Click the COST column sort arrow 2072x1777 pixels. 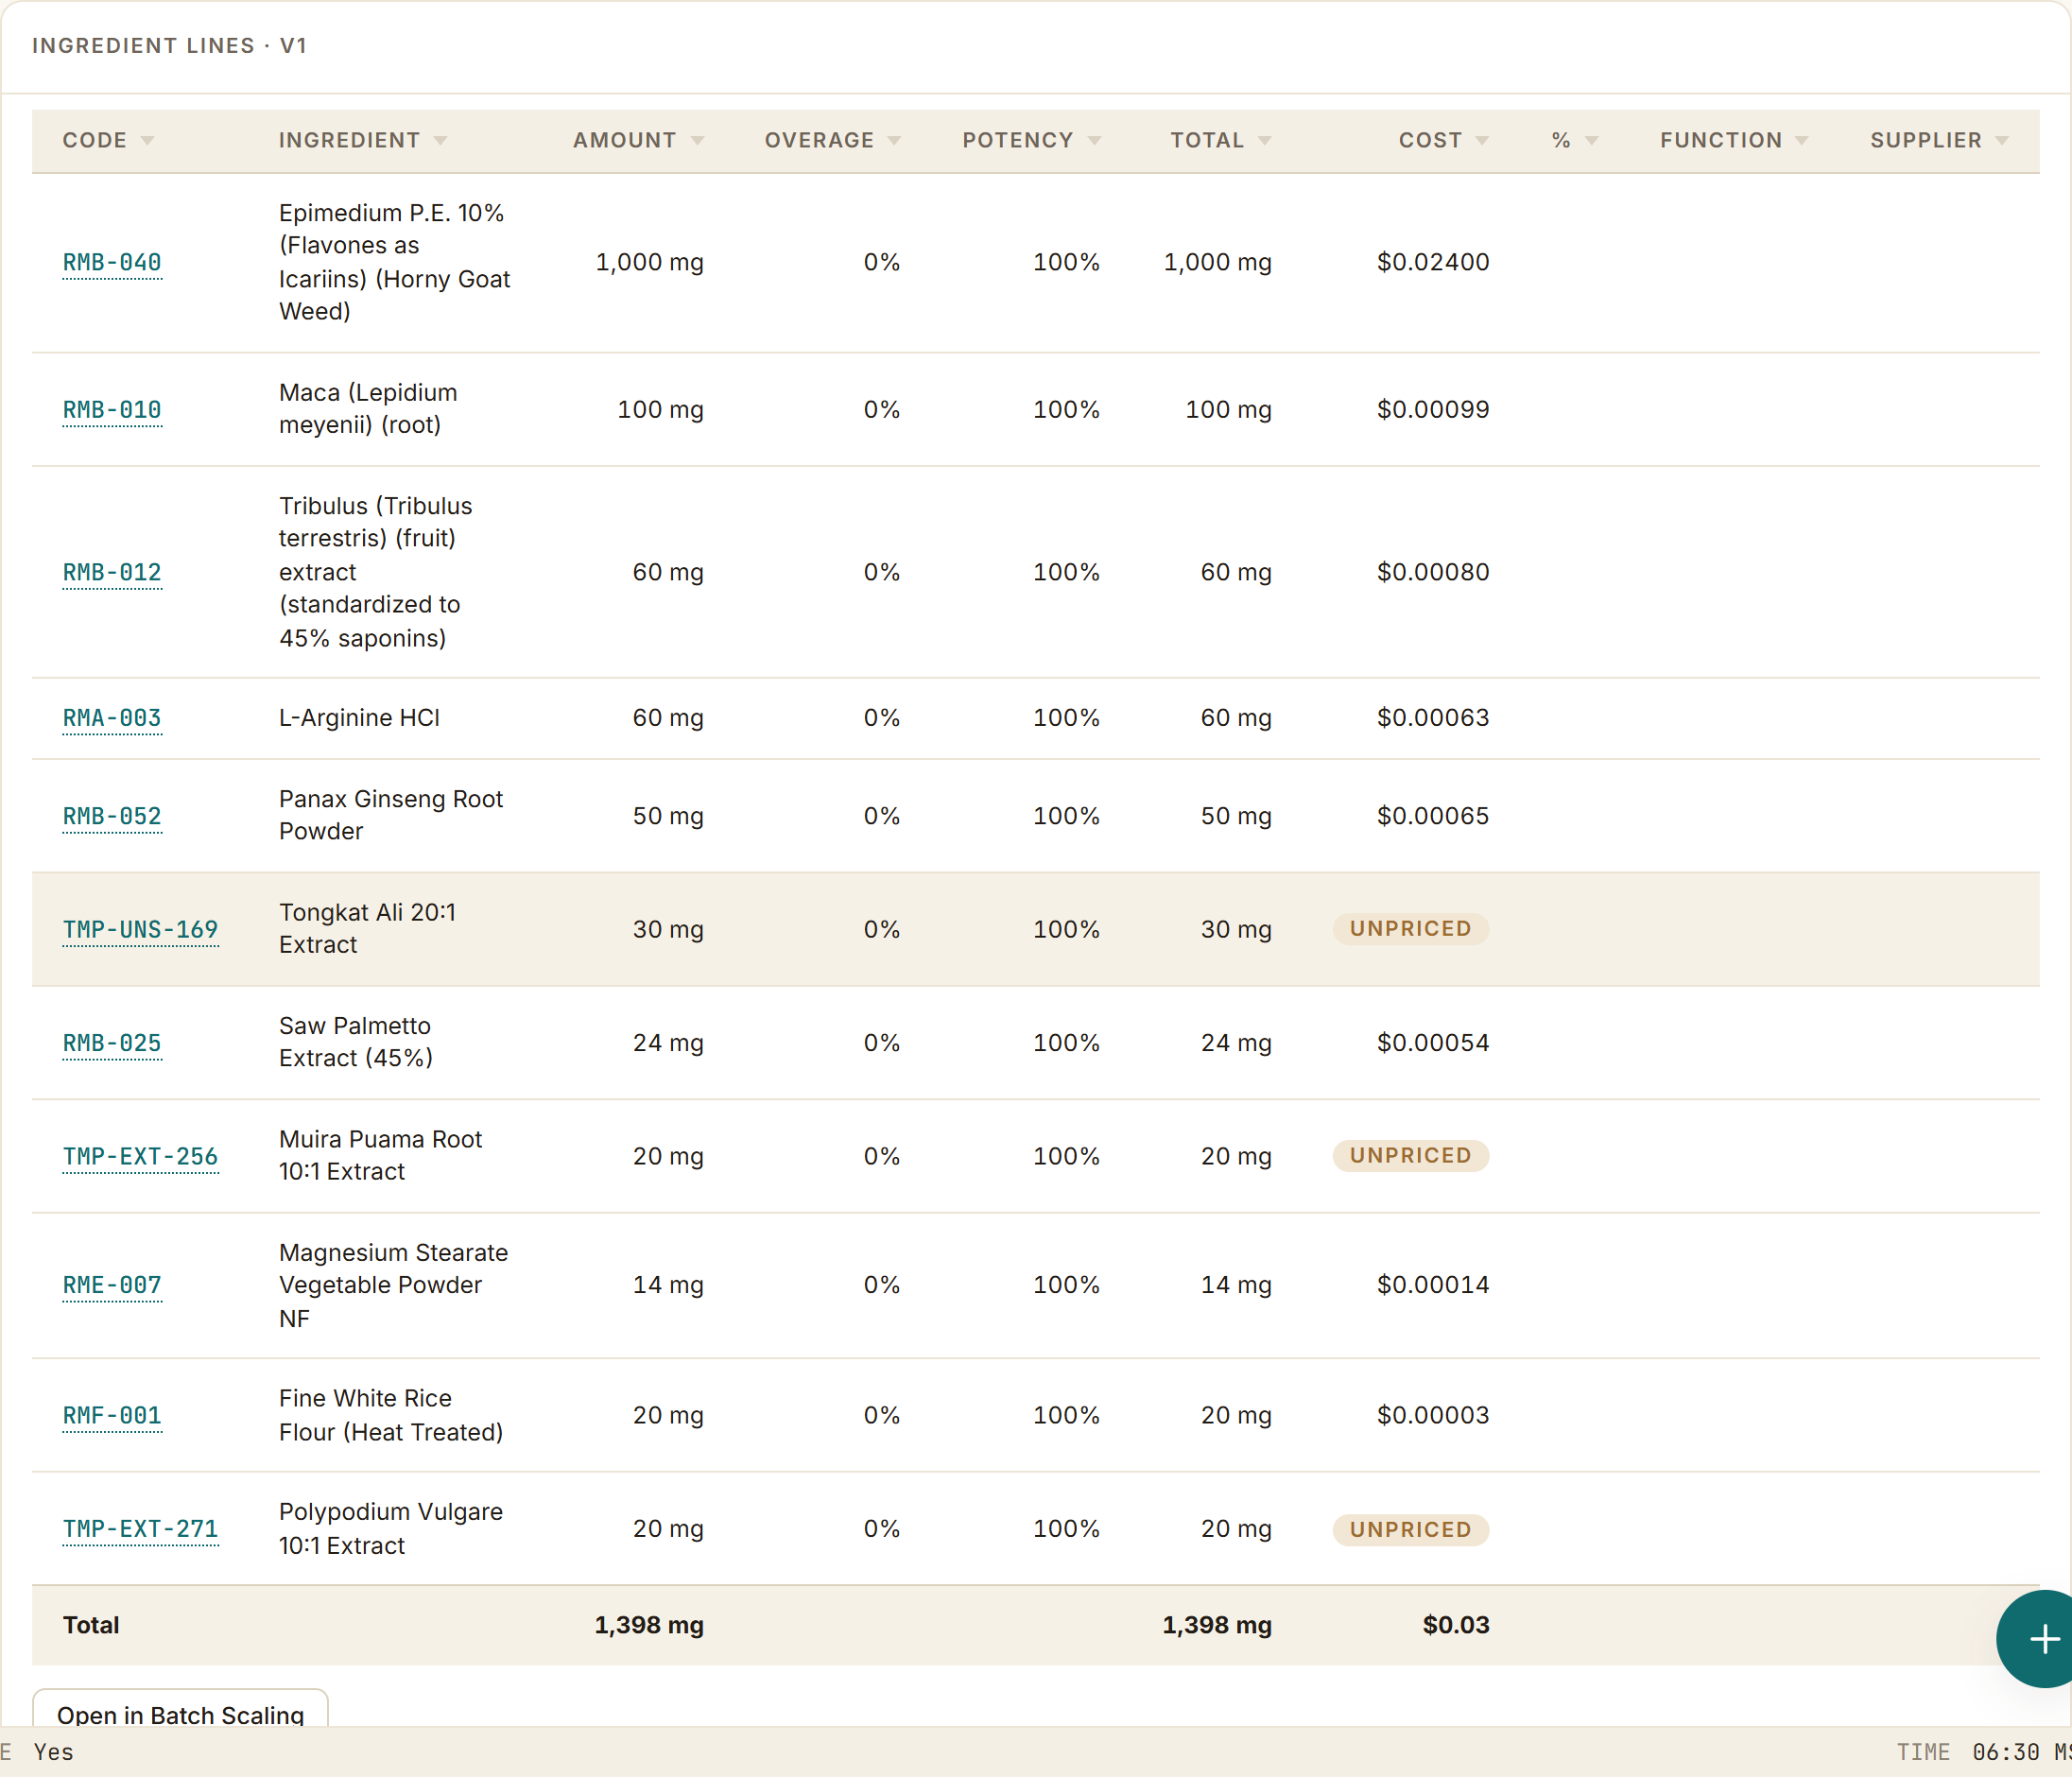[1482, 141]
